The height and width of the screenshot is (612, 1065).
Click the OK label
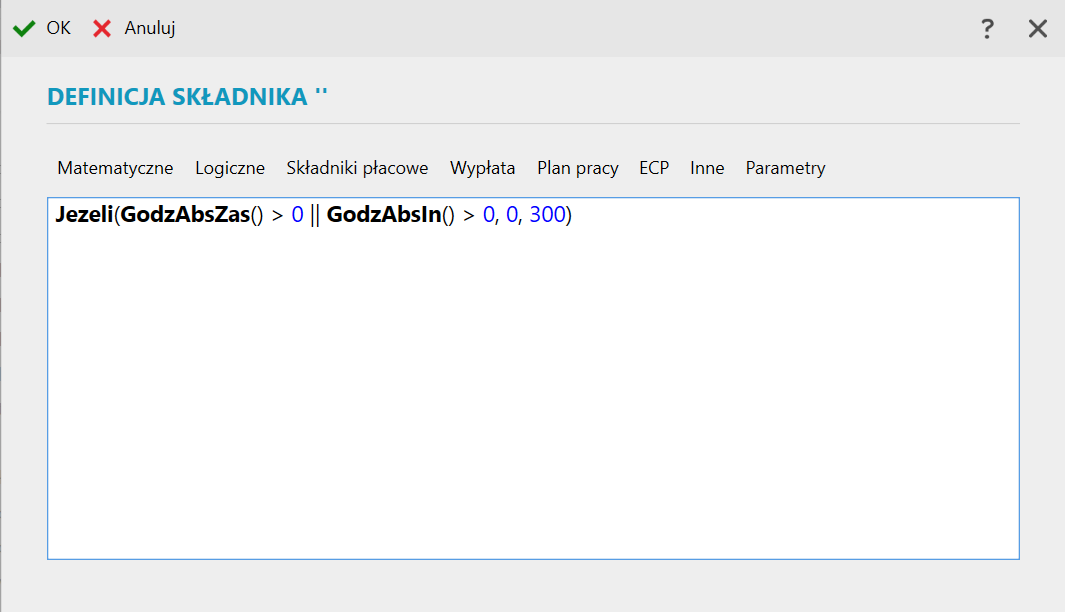click(58, 28)
